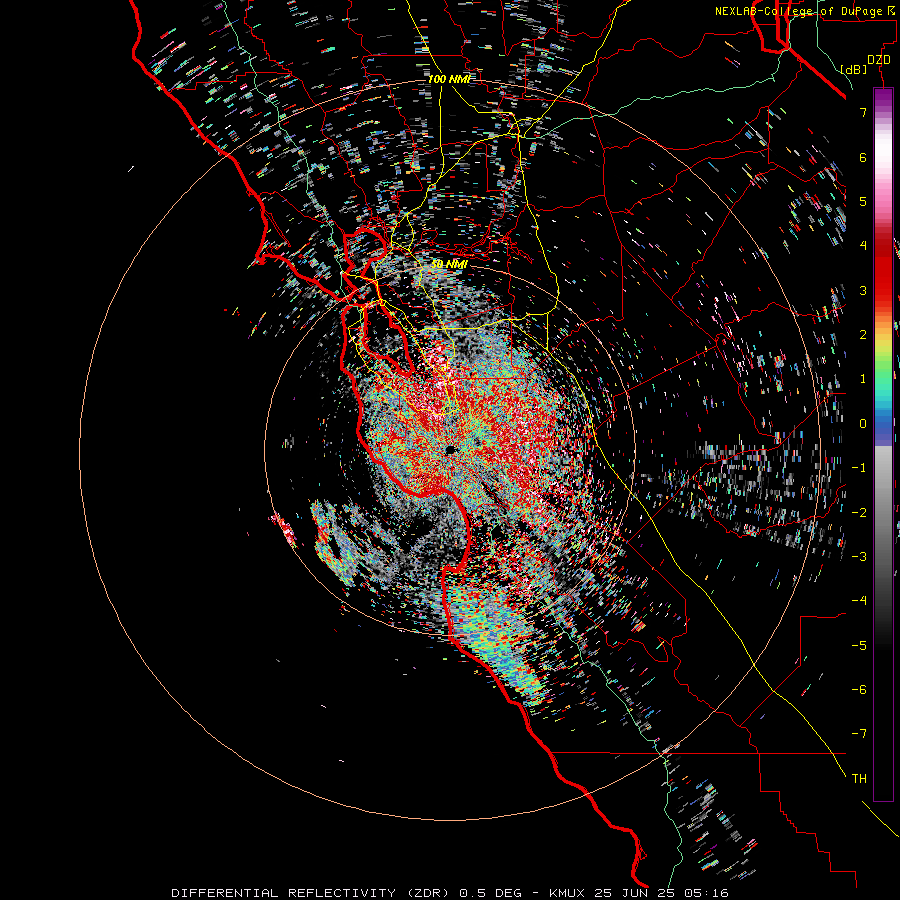Click the 4 value on color scale
The width and height of the screenshot is (900, 900).
tap(863, 246)
